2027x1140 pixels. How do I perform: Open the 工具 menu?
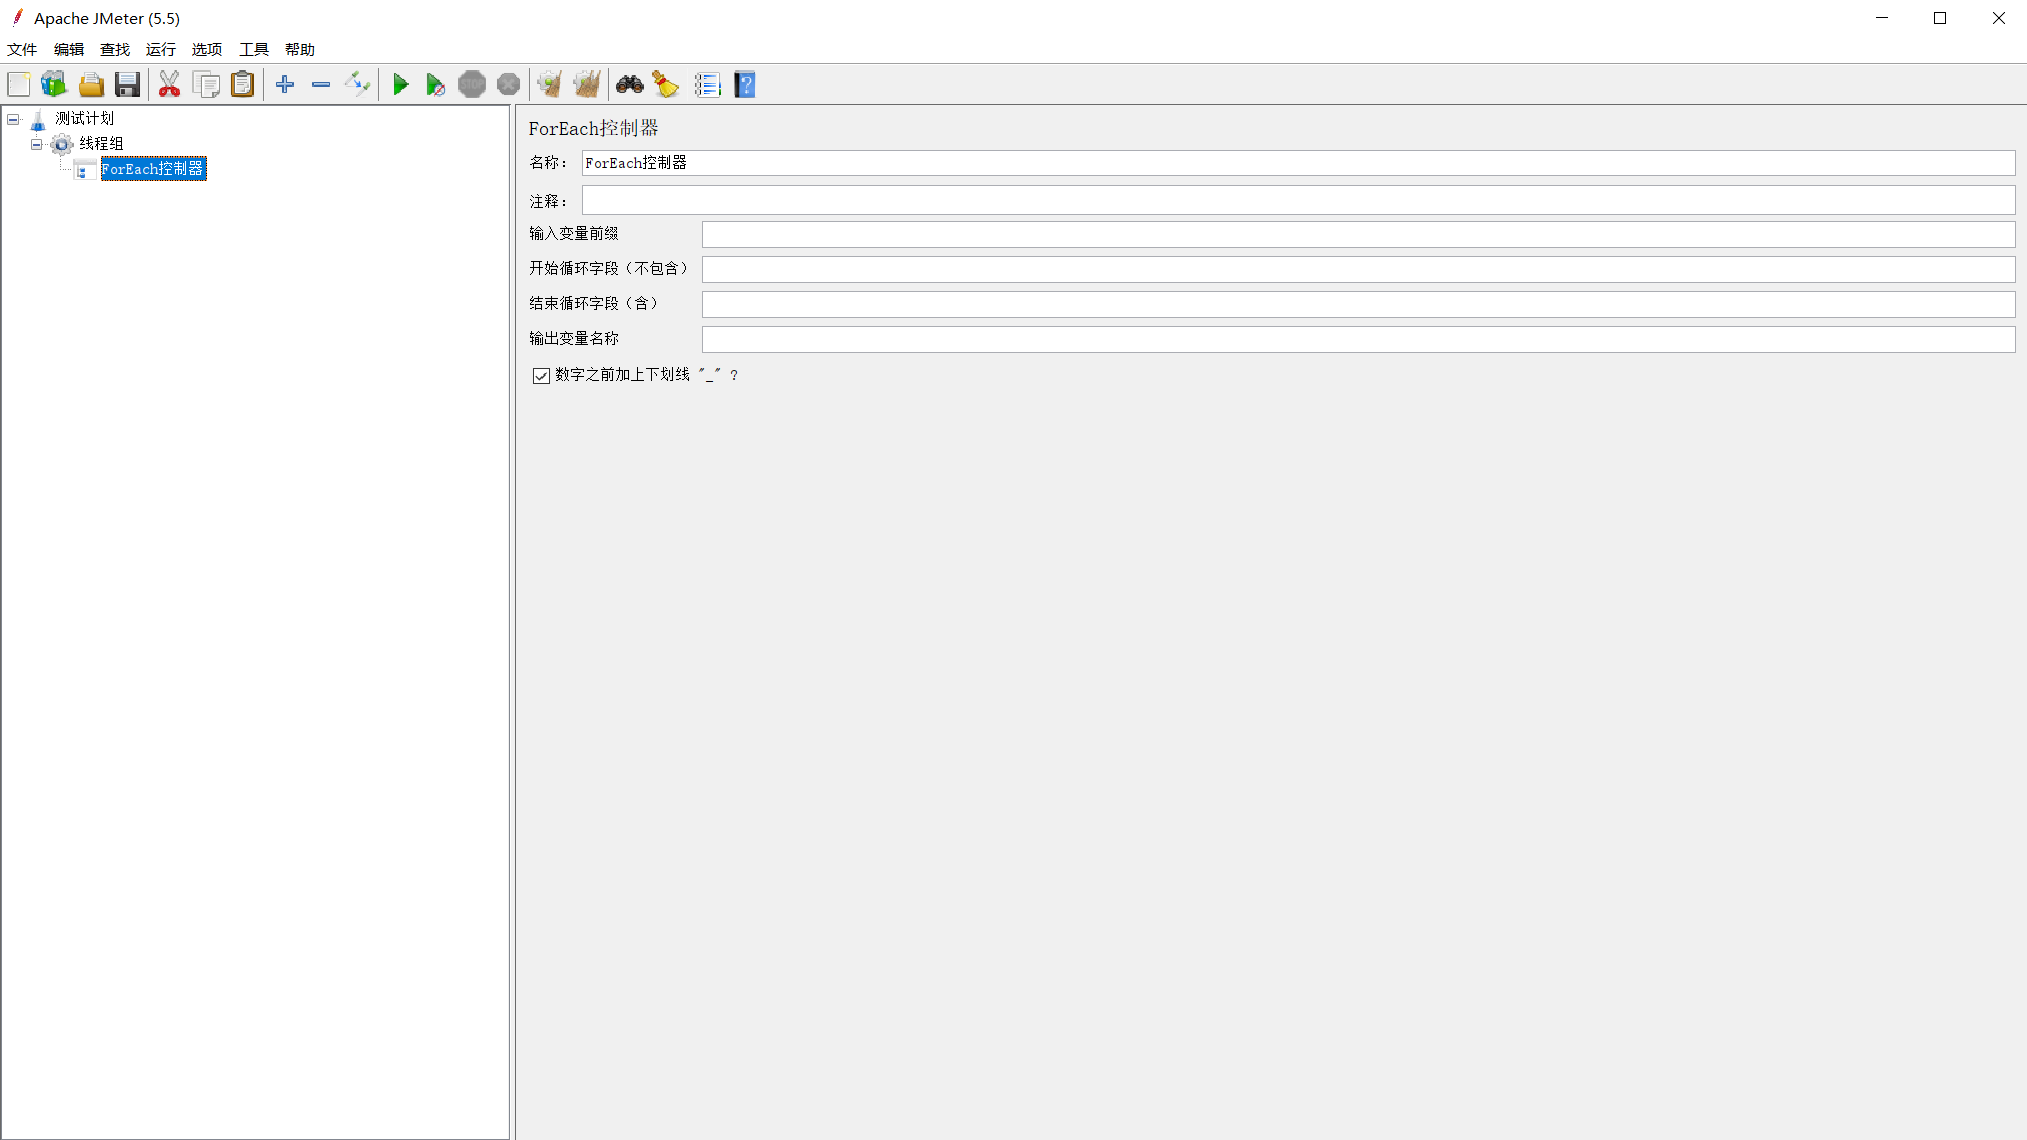tap(254, 50)
